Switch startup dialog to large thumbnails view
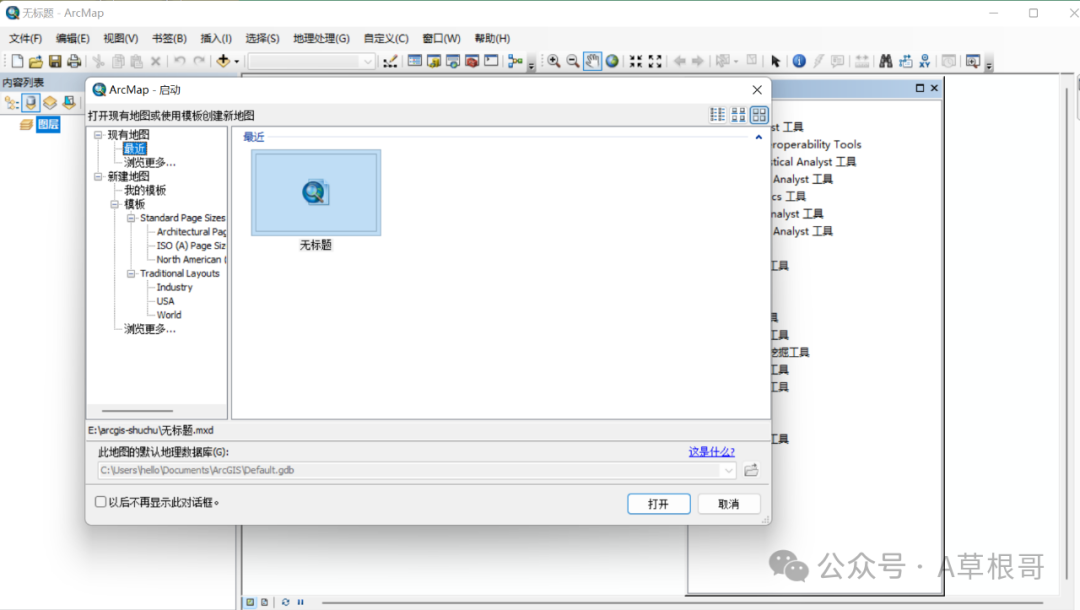This screenshot has height=610, width=1080. pos(759,115)
